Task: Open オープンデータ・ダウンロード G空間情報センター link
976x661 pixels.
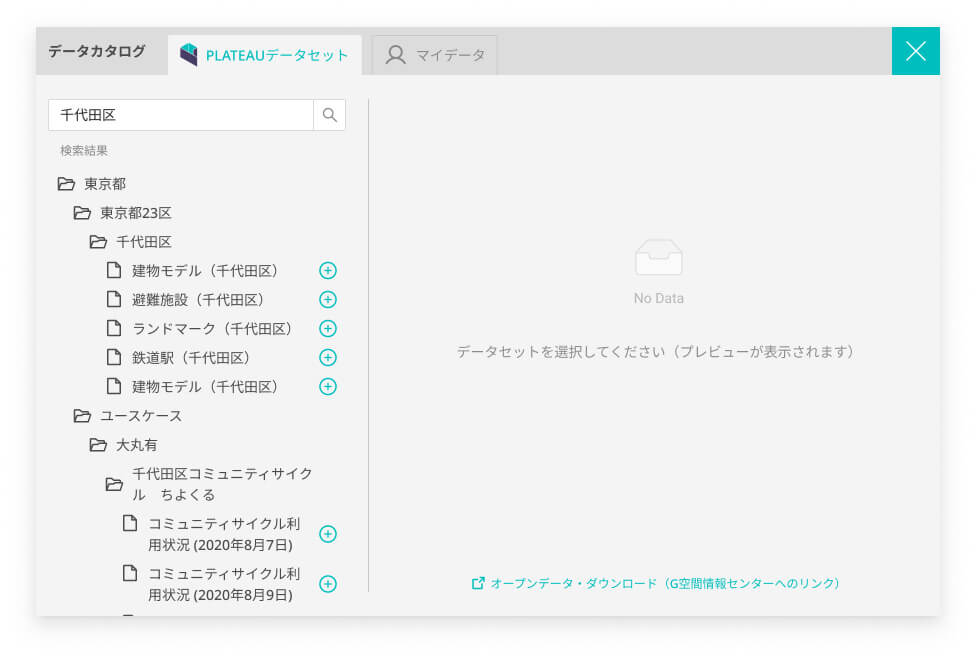Action: coord(655,583)
